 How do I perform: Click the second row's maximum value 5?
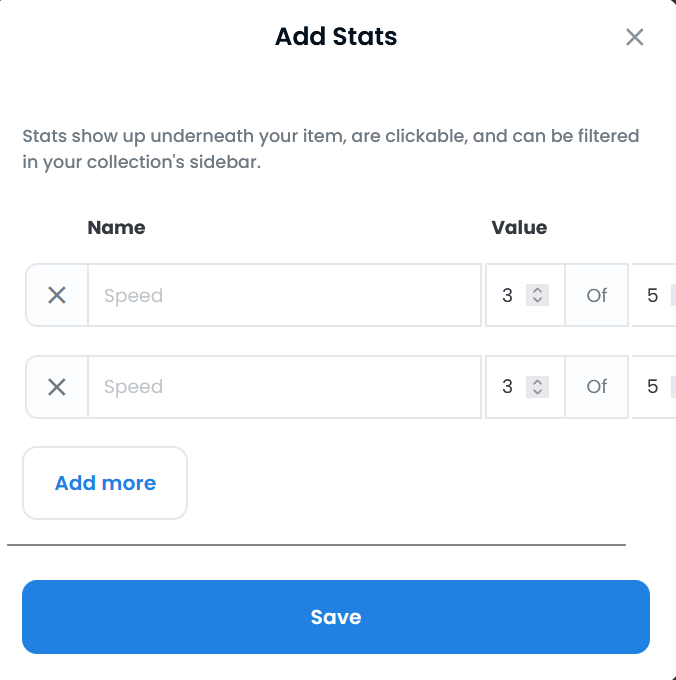click(x=652, y=387)
